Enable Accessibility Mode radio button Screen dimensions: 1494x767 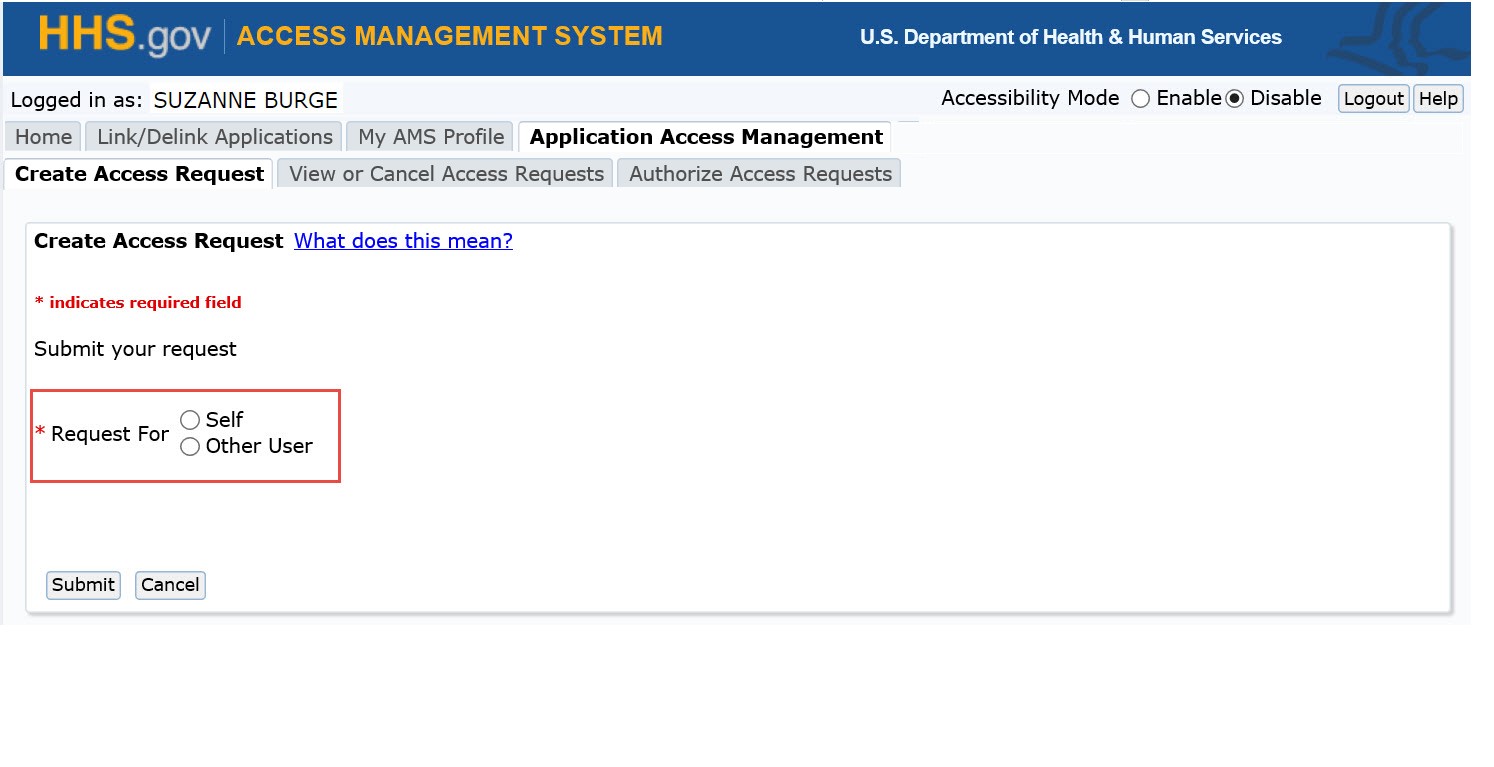tap(1140, 99)
